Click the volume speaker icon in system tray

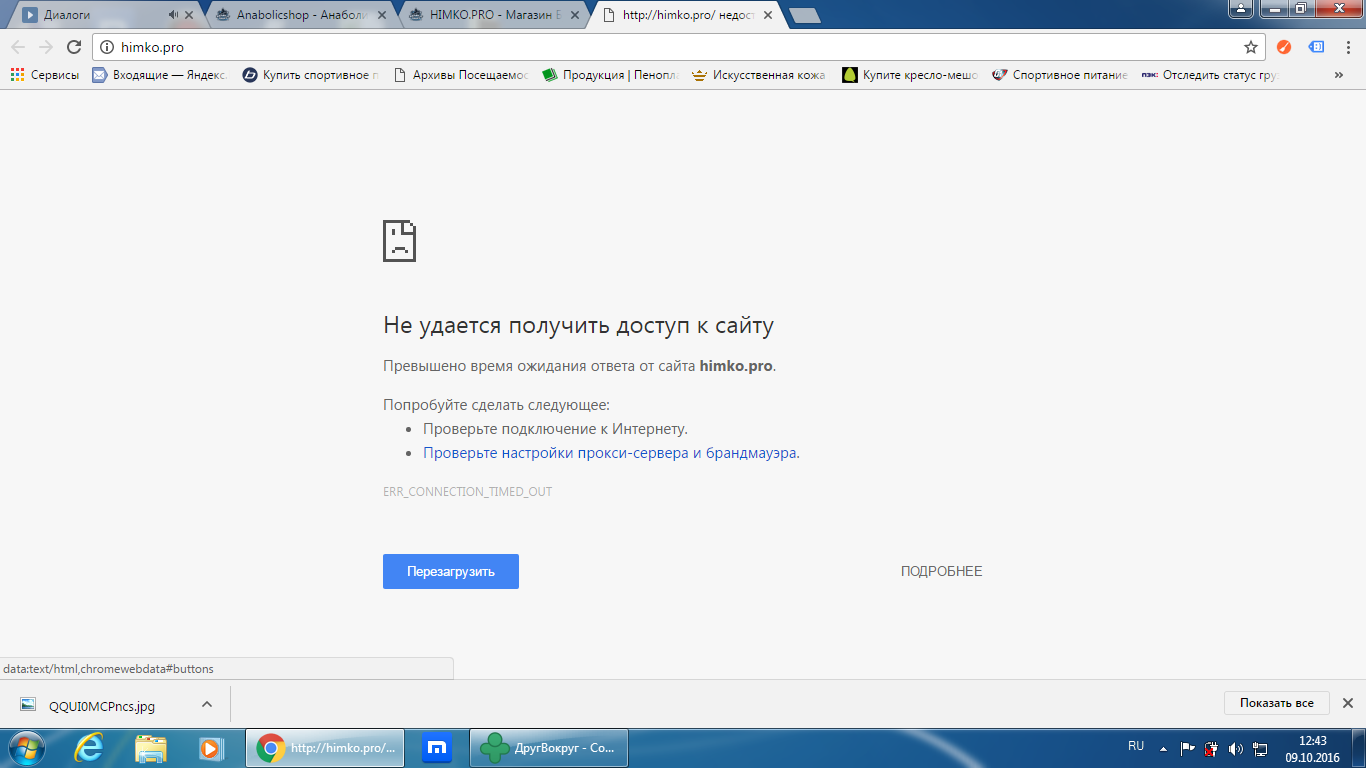[1236, 748]
